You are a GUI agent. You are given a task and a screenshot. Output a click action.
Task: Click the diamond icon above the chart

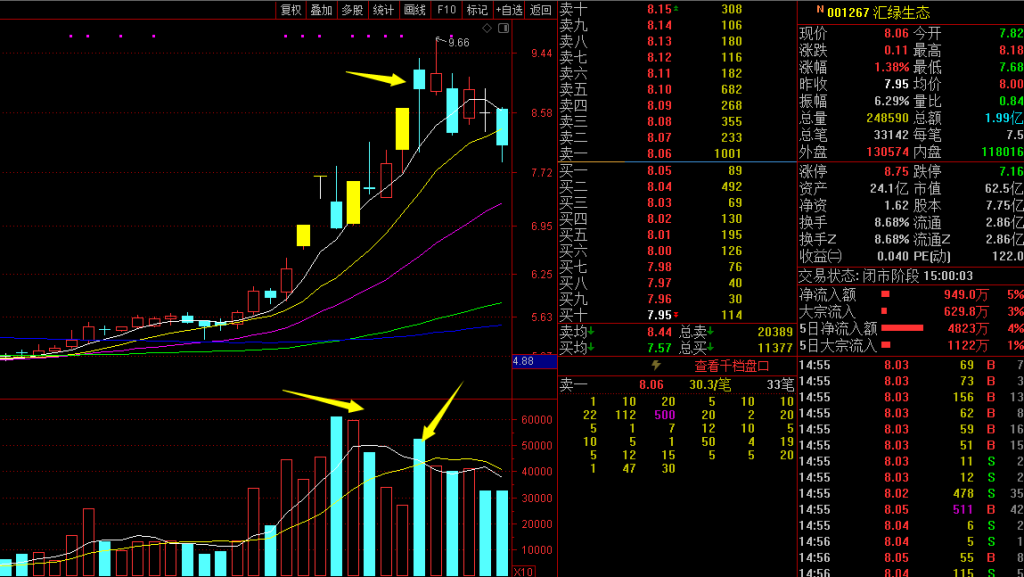pyautogui.click(x=487, y=28)
